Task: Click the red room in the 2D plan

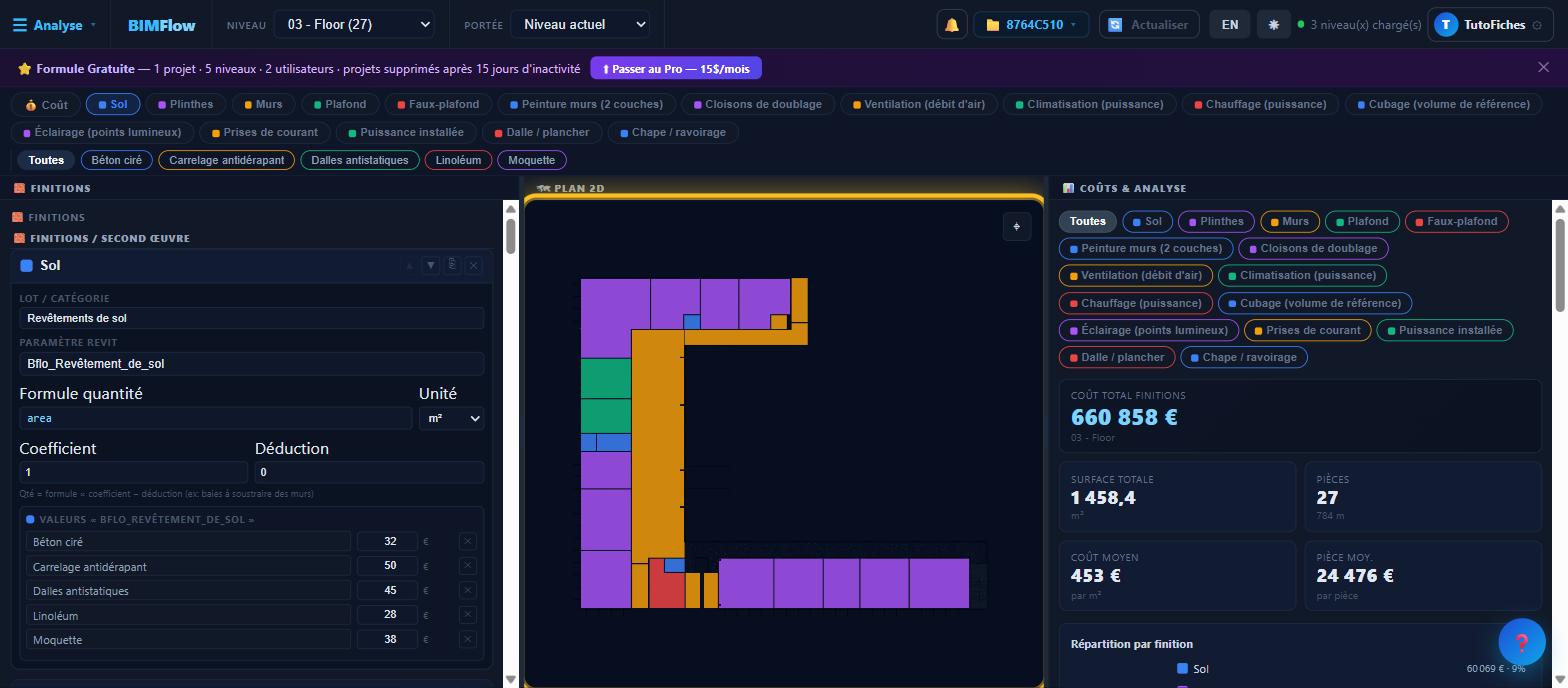Action: coord(666,590)
